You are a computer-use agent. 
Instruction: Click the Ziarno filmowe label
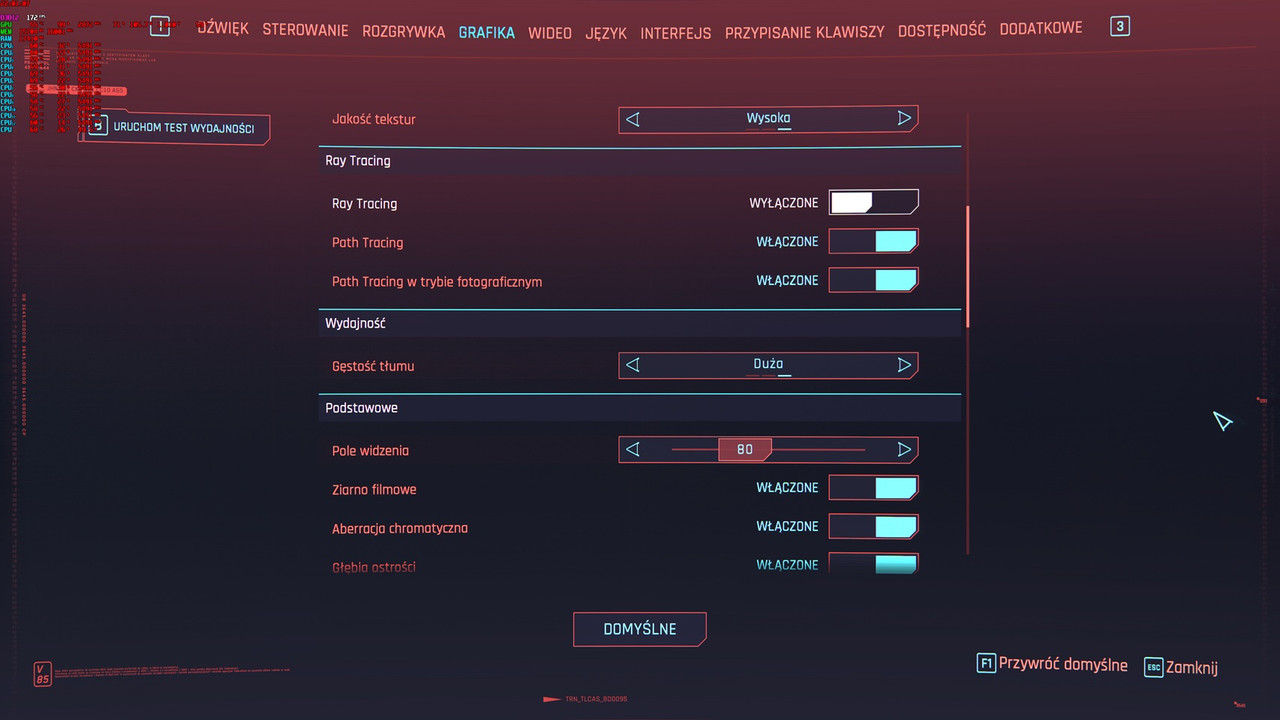point(374,489)
